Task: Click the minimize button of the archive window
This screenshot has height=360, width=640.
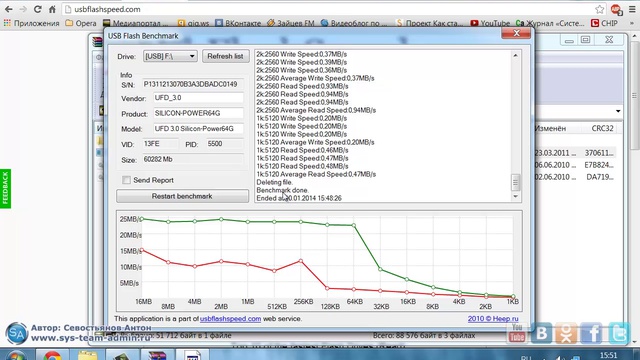Action: (x=569, y=40)
